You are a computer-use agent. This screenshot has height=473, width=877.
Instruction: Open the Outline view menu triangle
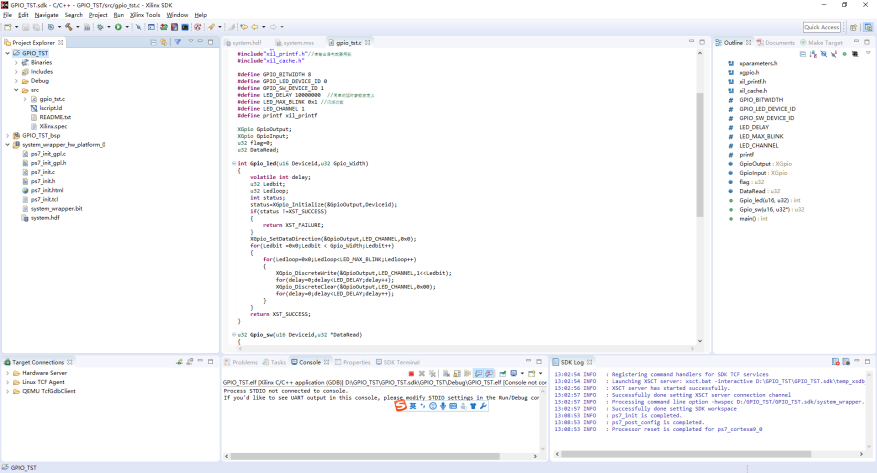coord(868,53)
